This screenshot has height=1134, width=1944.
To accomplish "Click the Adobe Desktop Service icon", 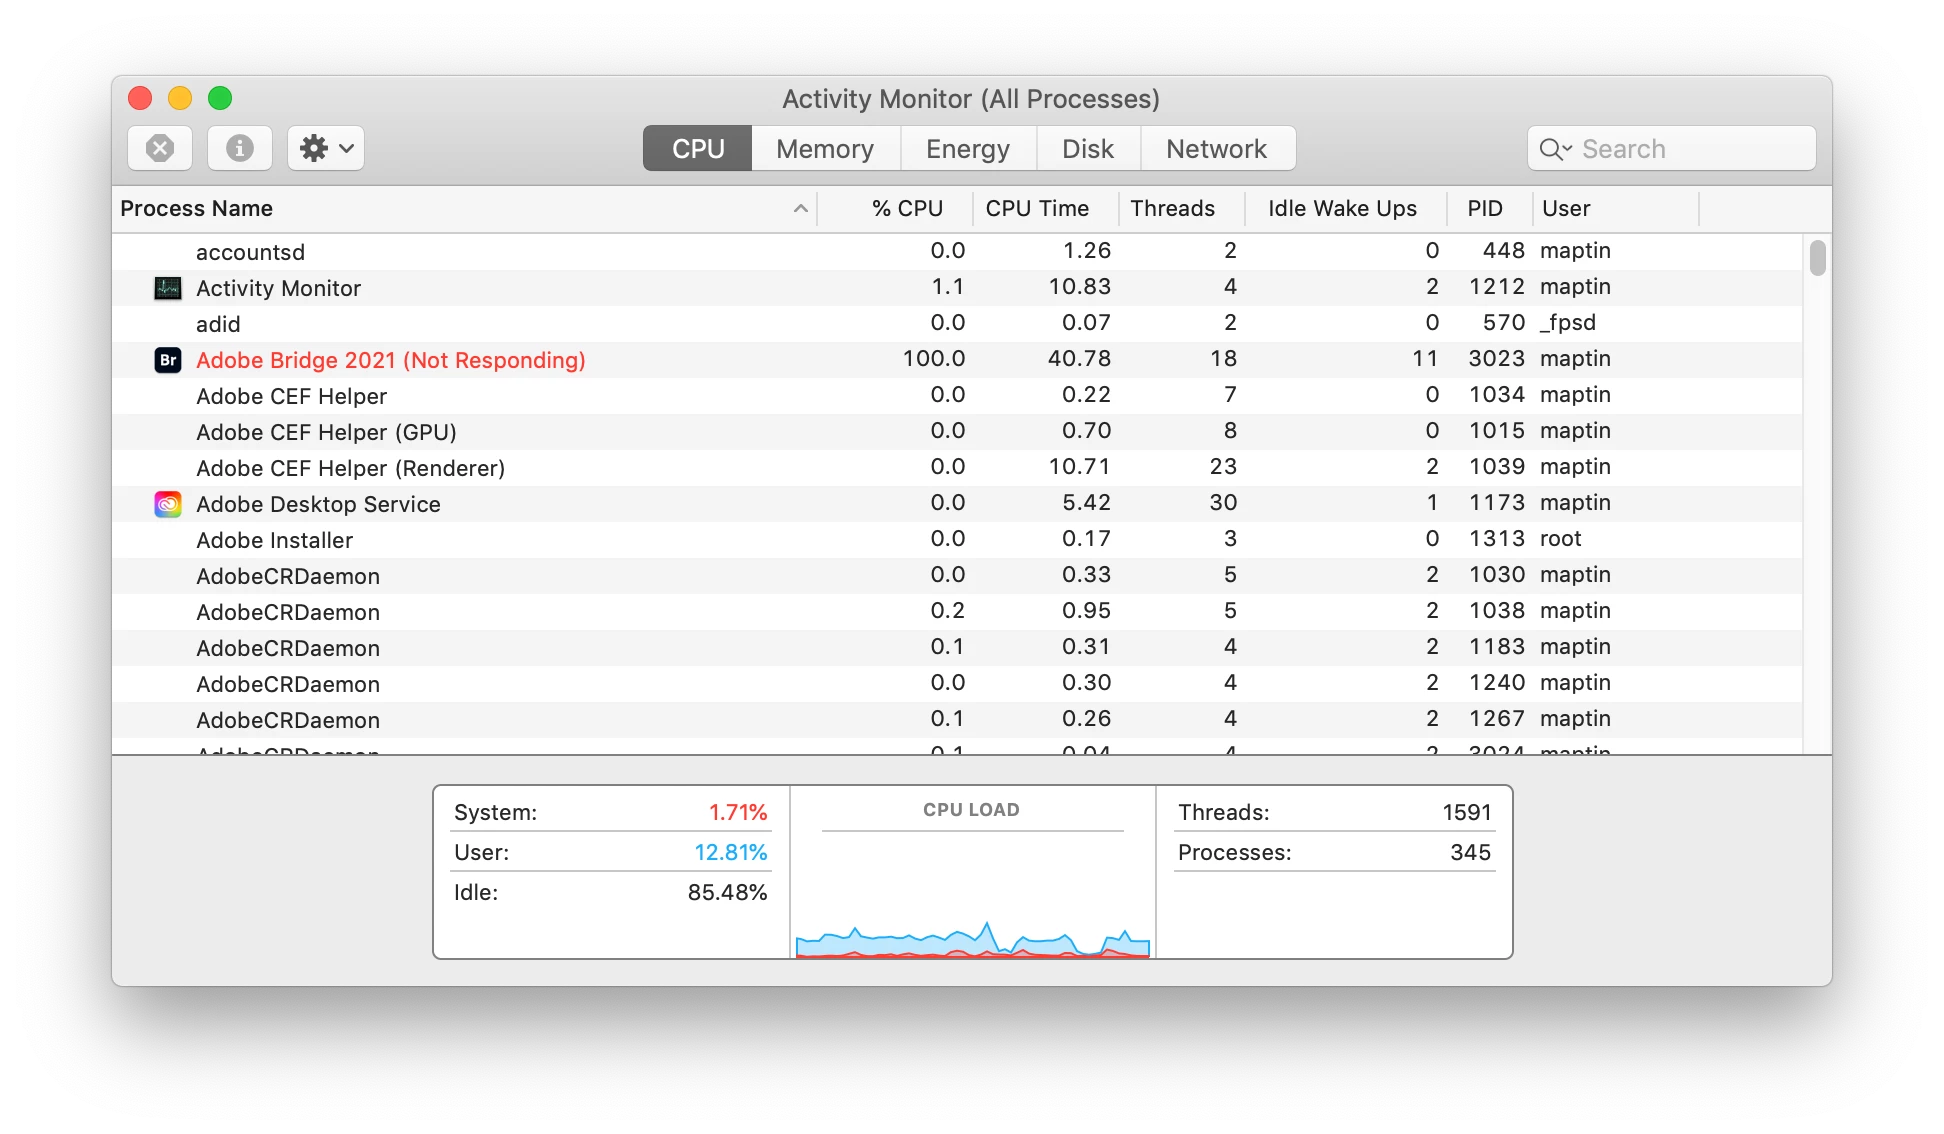I will 168,504.
